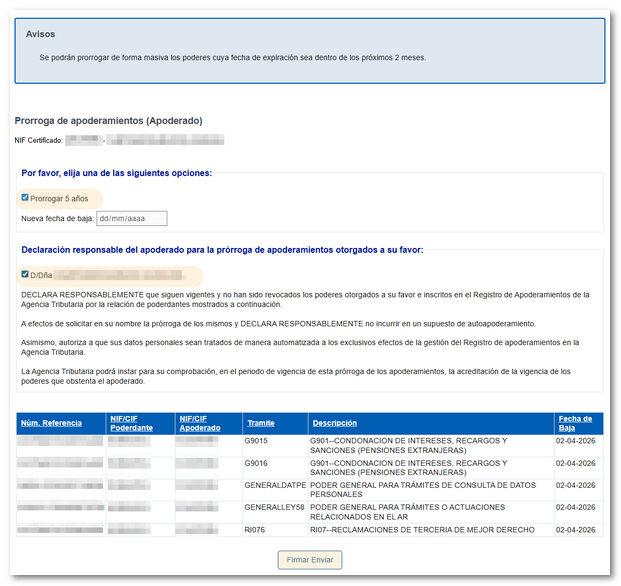This screenshot has height=586, width=621.
Task: Click the Nueva fecha de baja date field
Action: click(130, 218)
